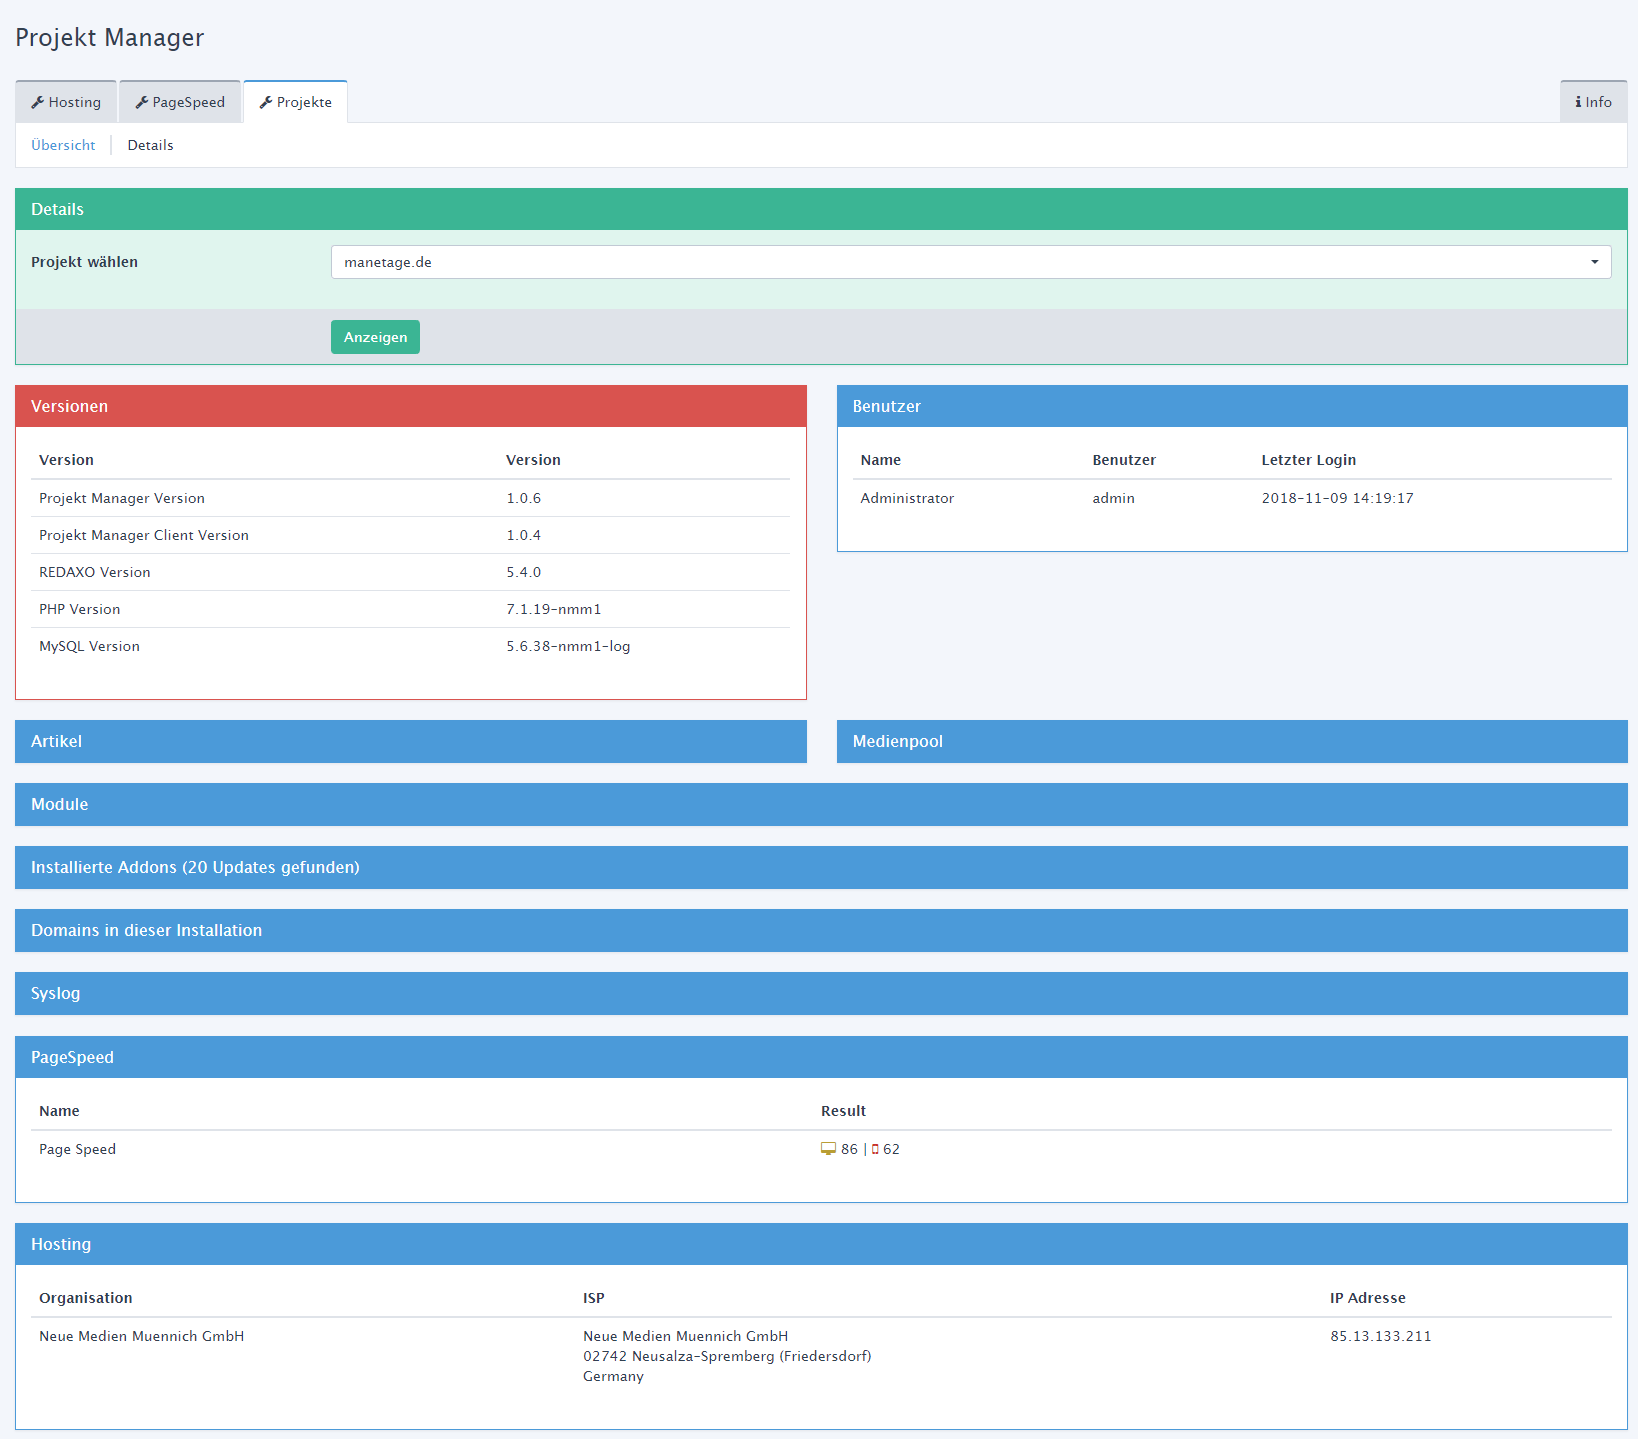Screen dimensions: 1638x1439
Task: Select the Projekte tab
Action: tap(295, 102)
